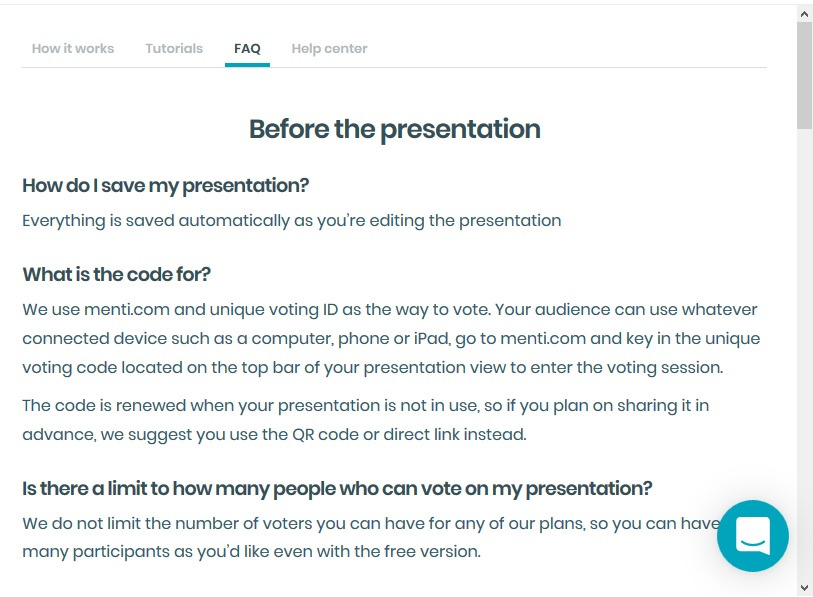The width and height of the screenshot is (813, 597).
Task: Click the question about voter limit
Action: (x=337, y=489)
